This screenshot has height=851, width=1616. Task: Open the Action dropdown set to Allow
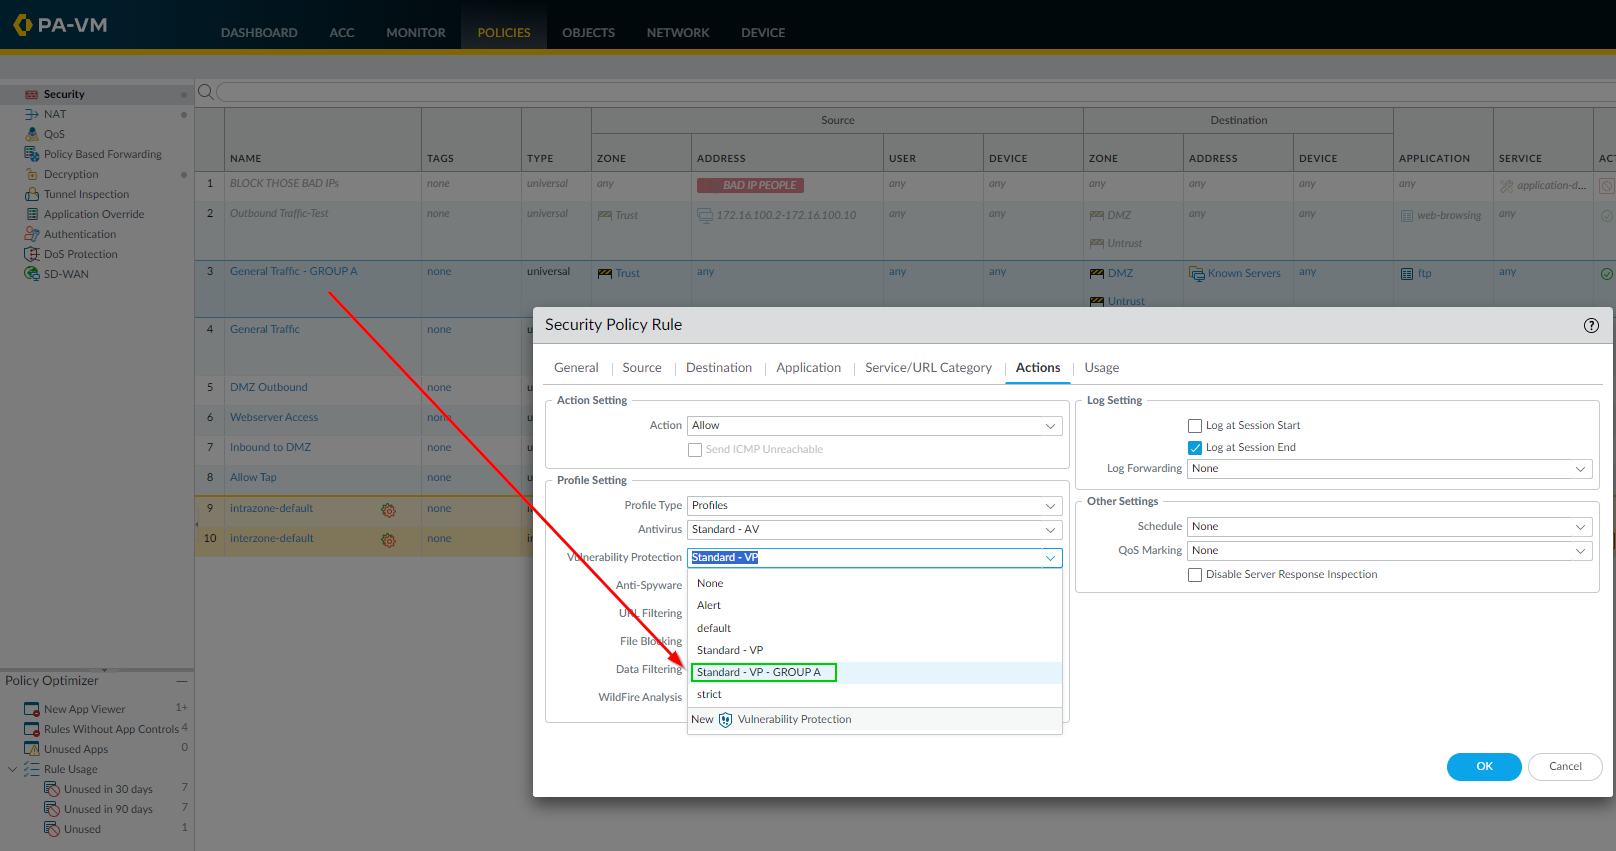tap(873, 426)
